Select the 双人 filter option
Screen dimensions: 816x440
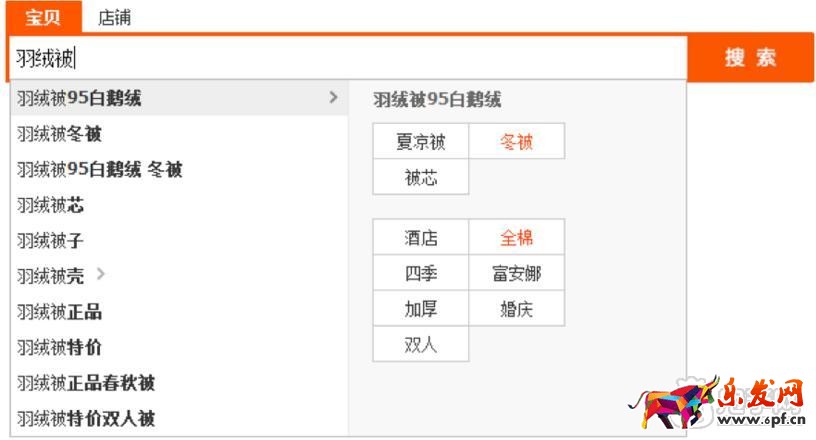pyautogui.click(x=421, y=345)
